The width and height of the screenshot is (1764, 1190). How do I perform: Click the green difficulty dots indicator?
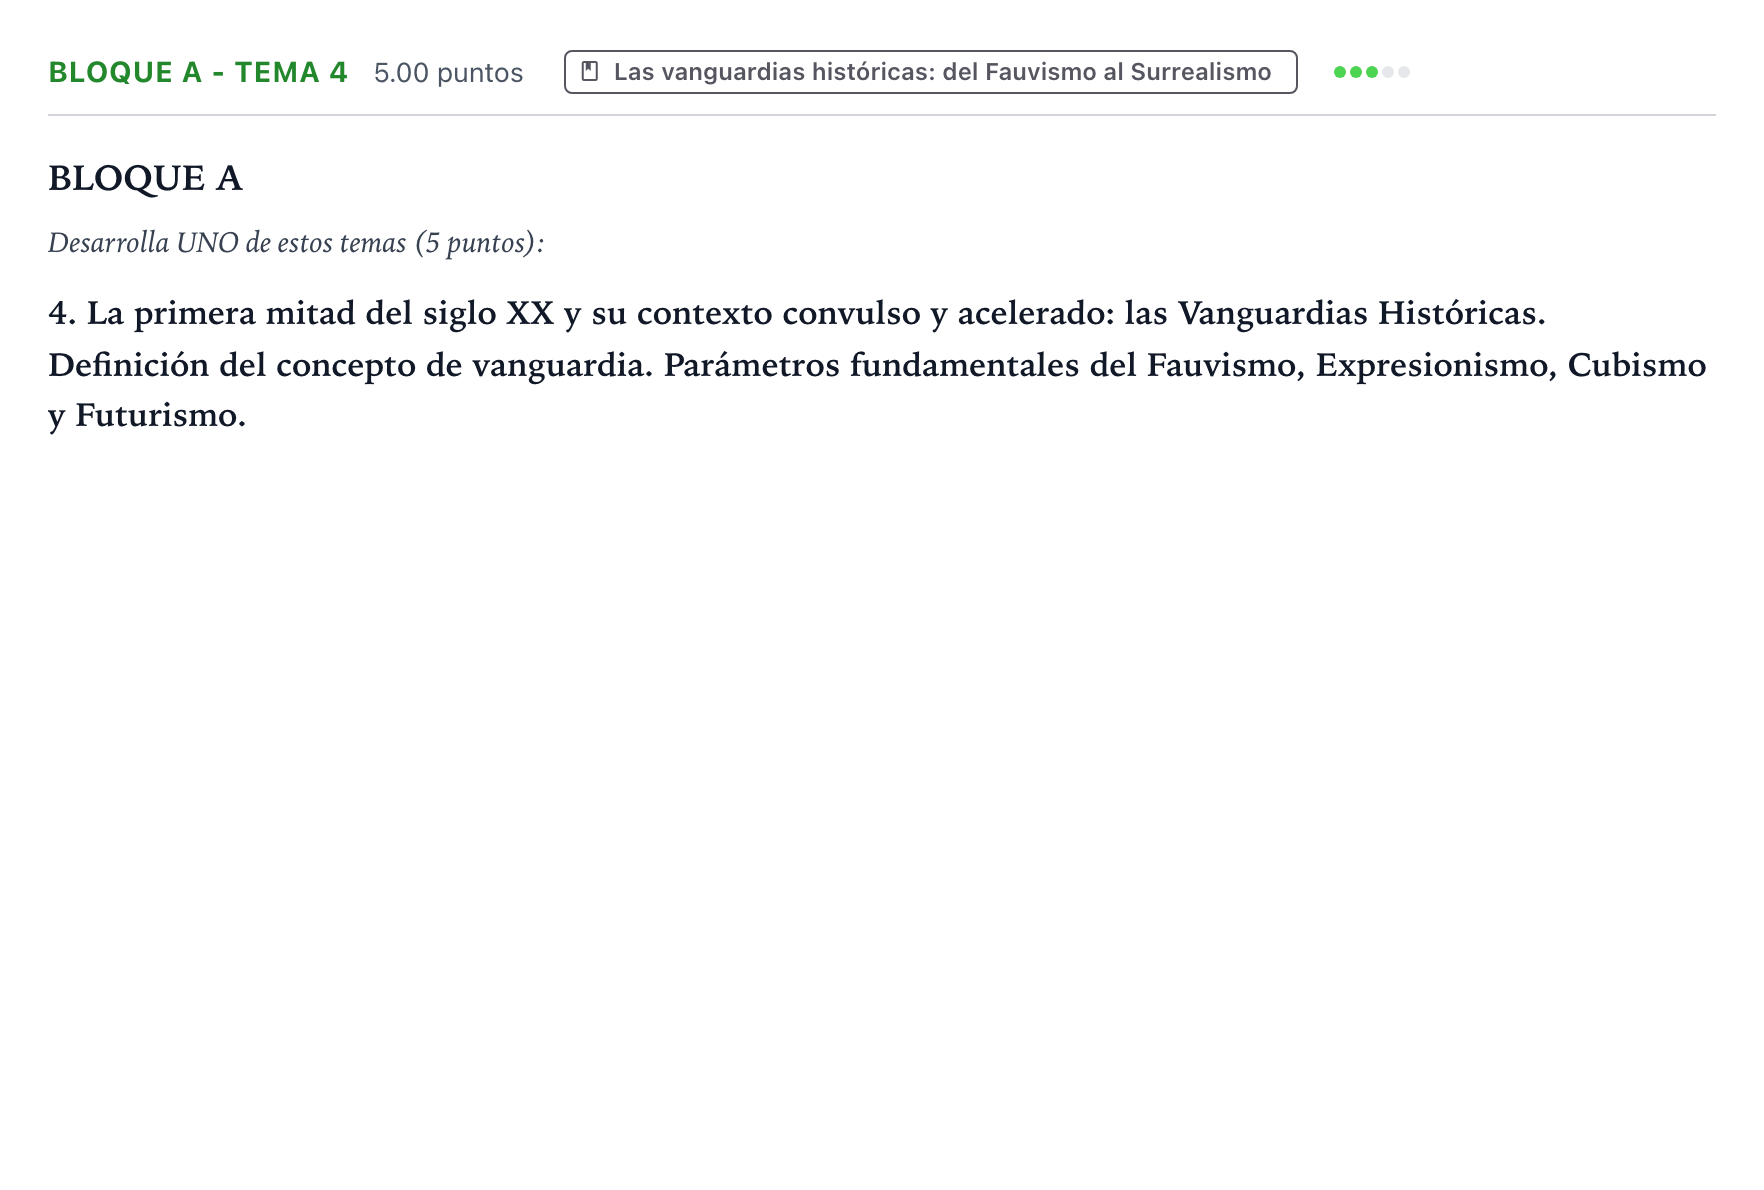coord(1372,72)
